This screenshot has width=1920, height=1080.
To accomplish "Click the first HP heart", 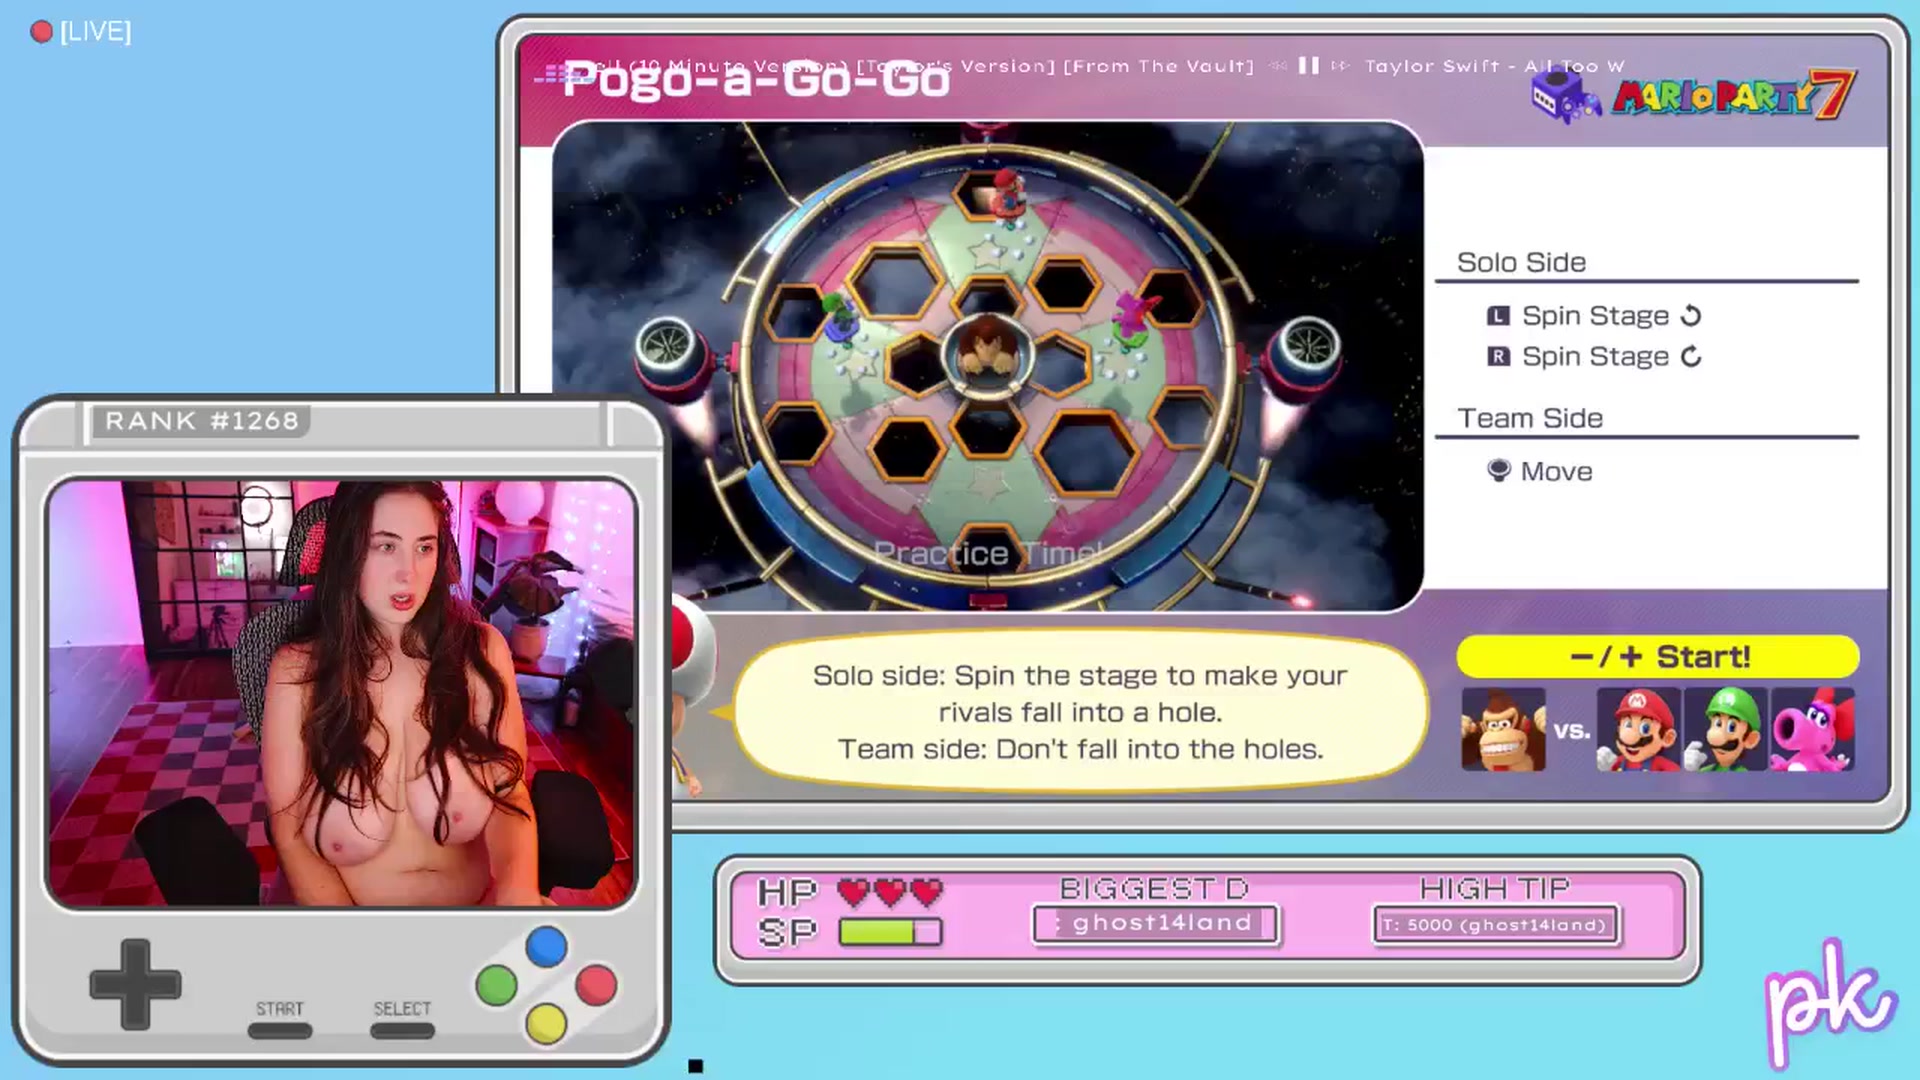I will (x=853, y=891).
